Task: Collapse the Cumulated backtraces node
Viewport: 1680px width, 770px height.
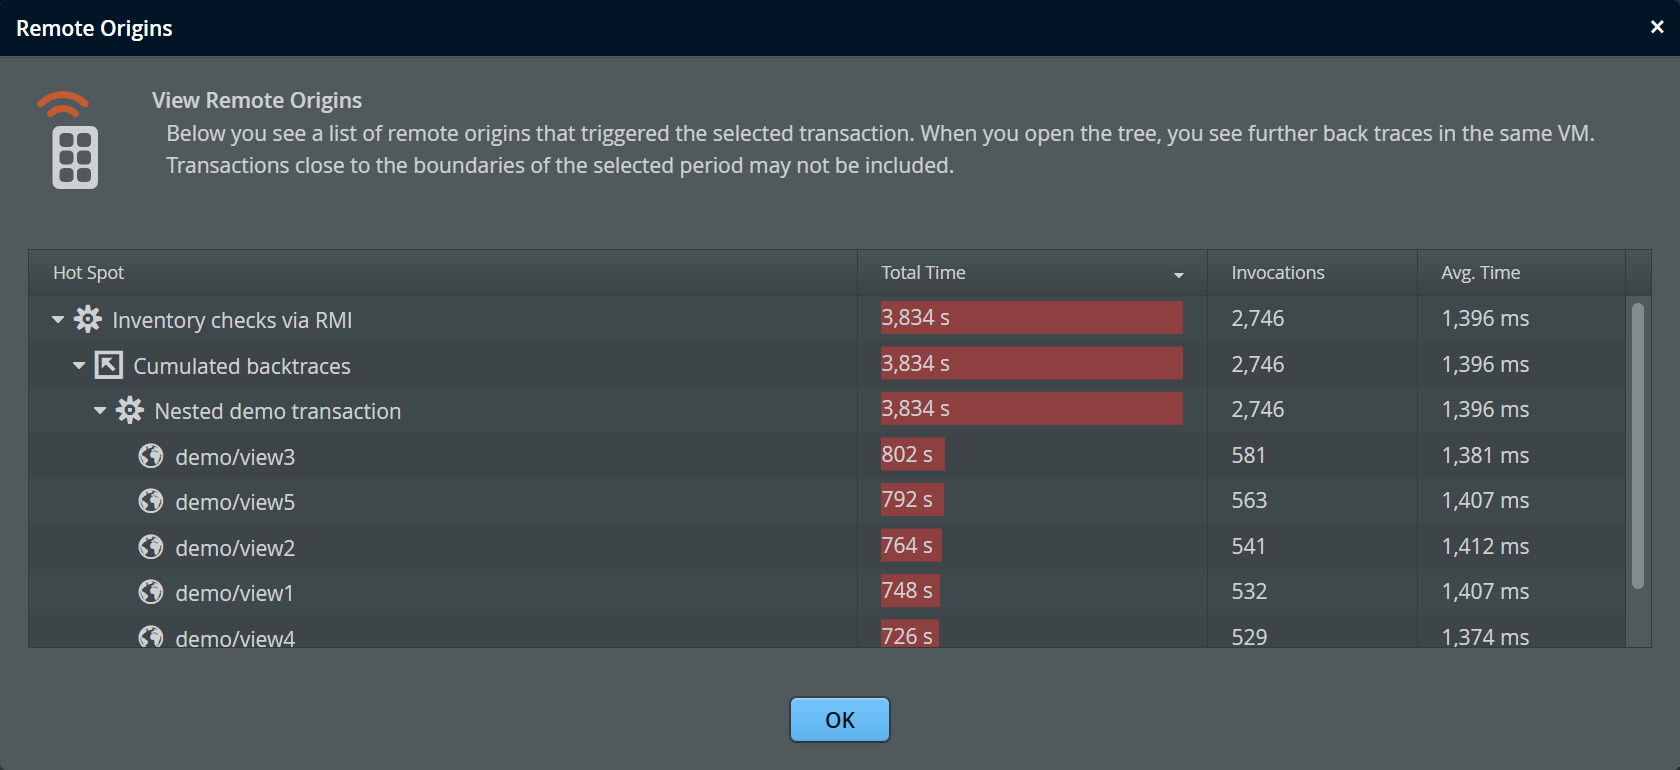Action: 79,366
